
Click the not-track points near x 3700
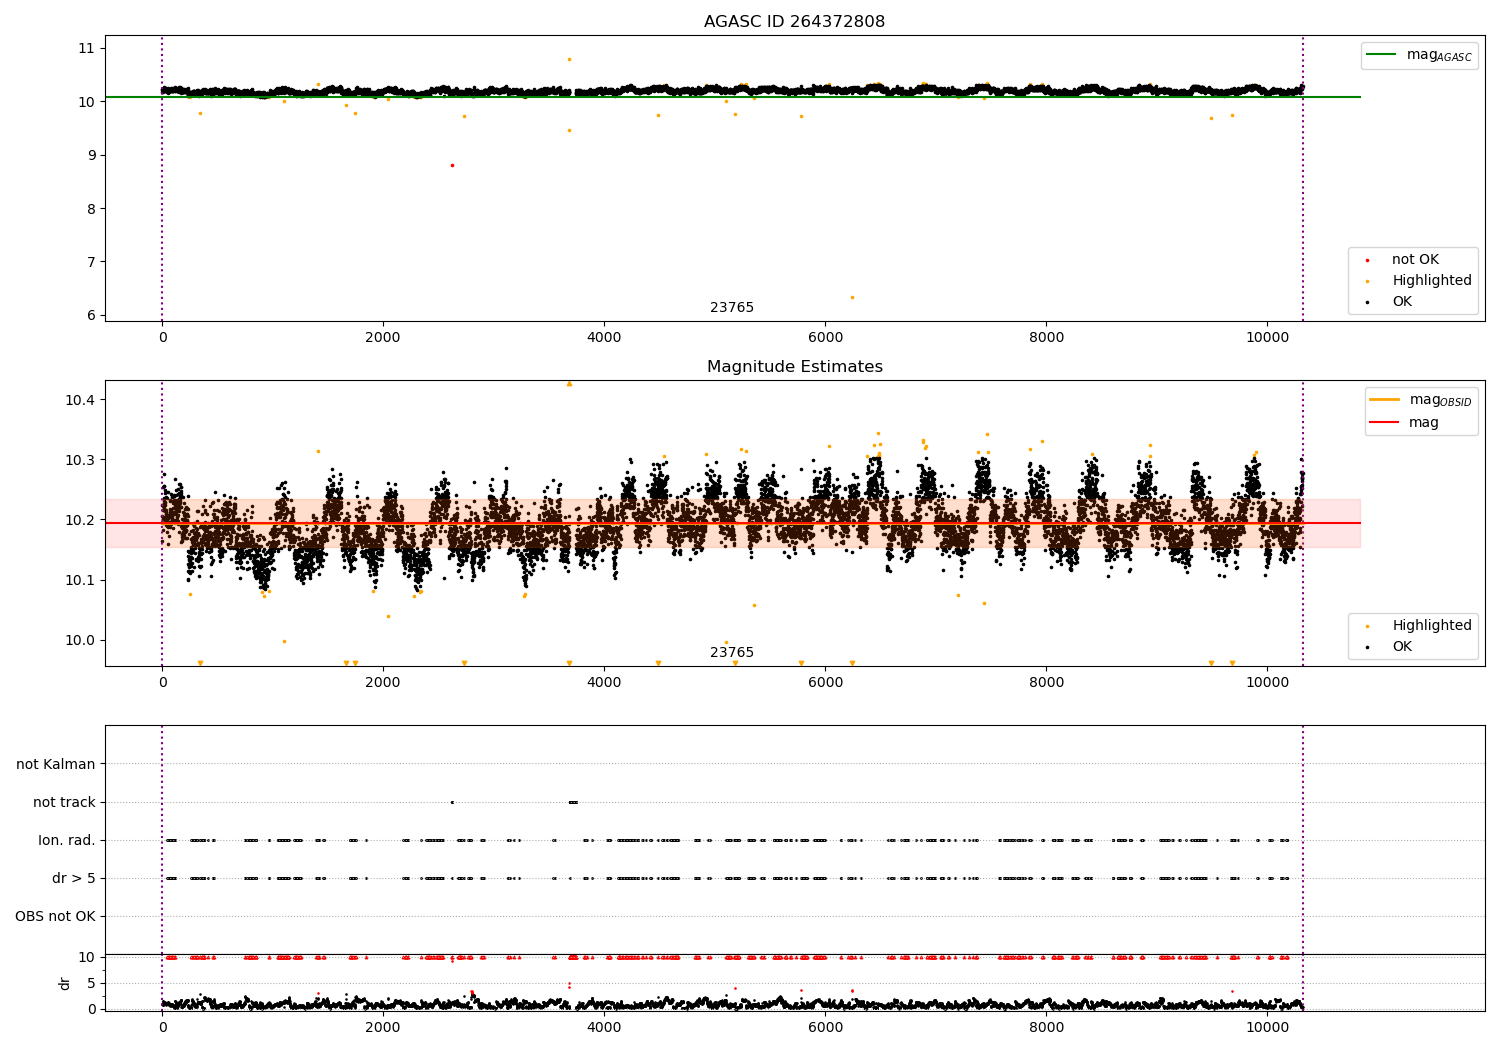point(573,802)
